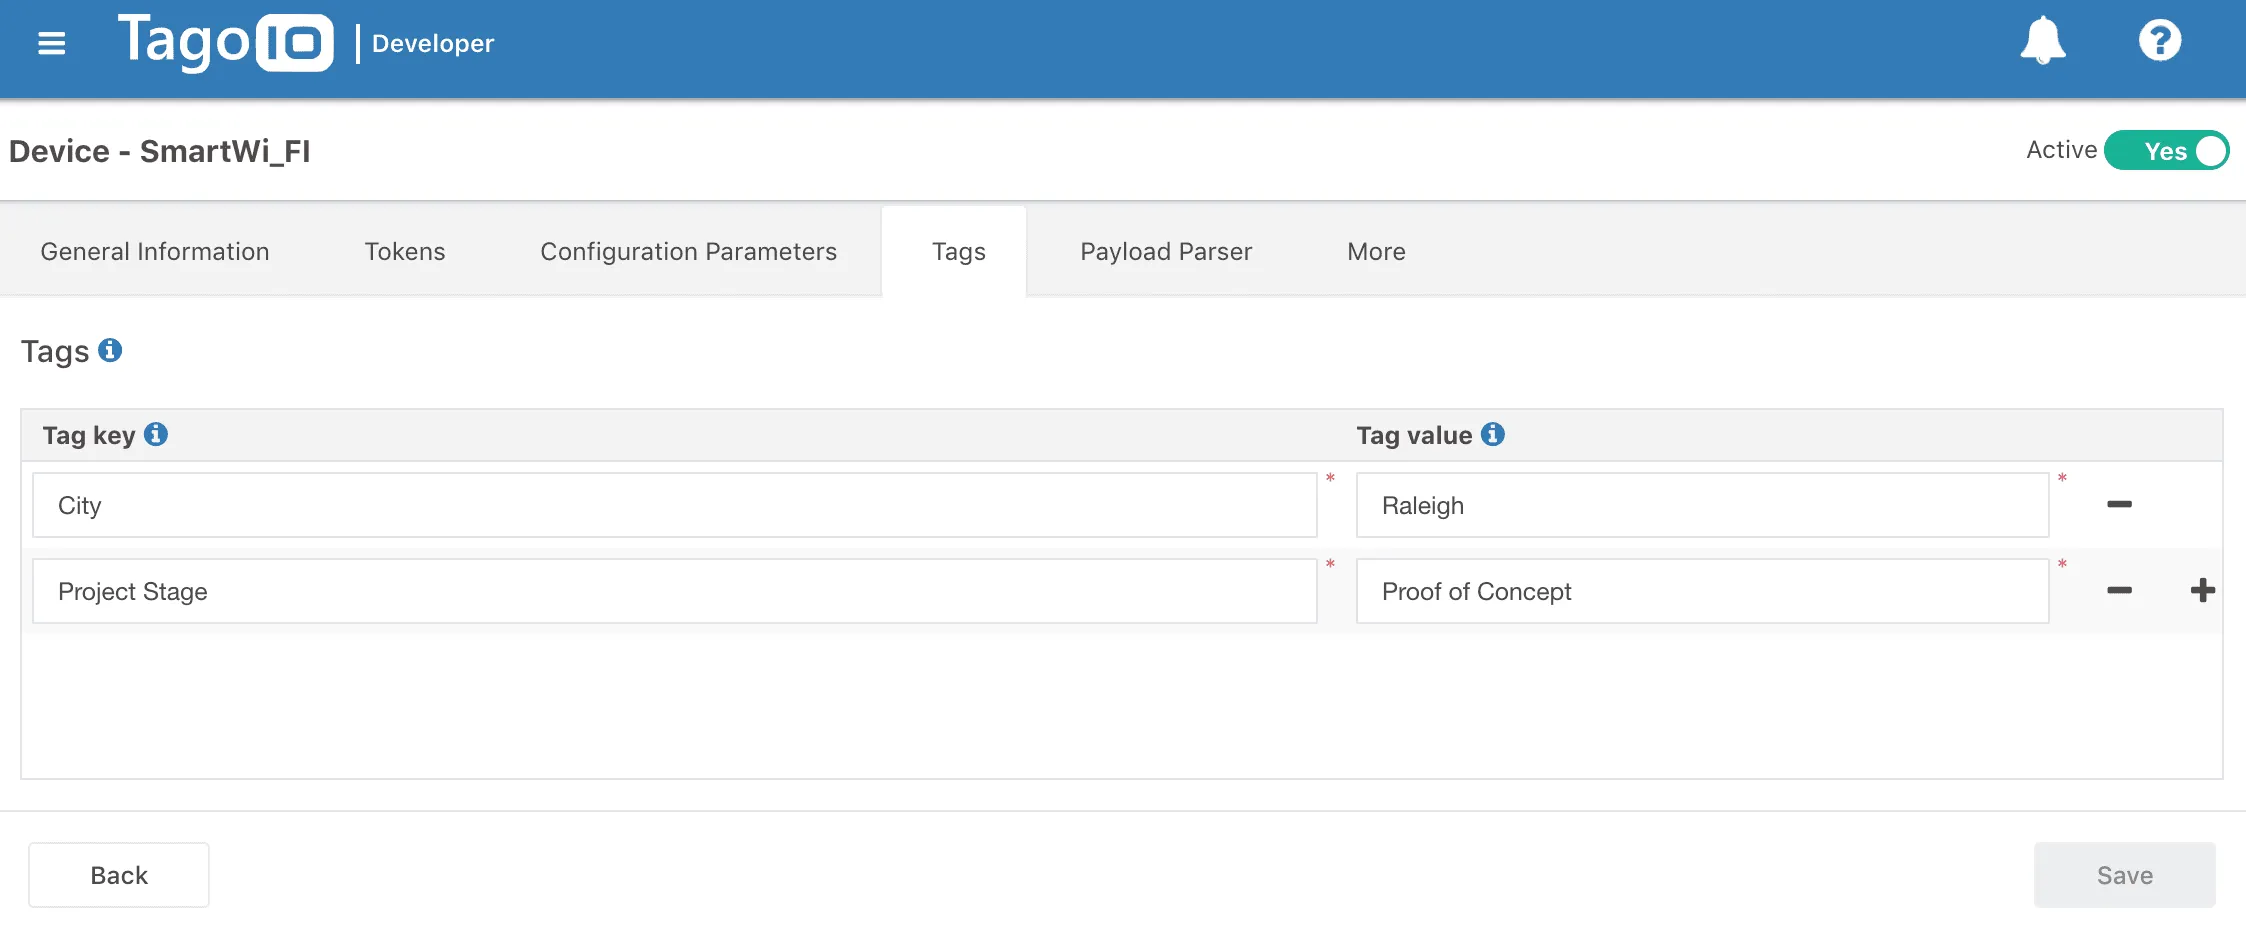2246x928 pixels.
Task: Select the Raleigh tag value field
Action: click(1702, 504)
